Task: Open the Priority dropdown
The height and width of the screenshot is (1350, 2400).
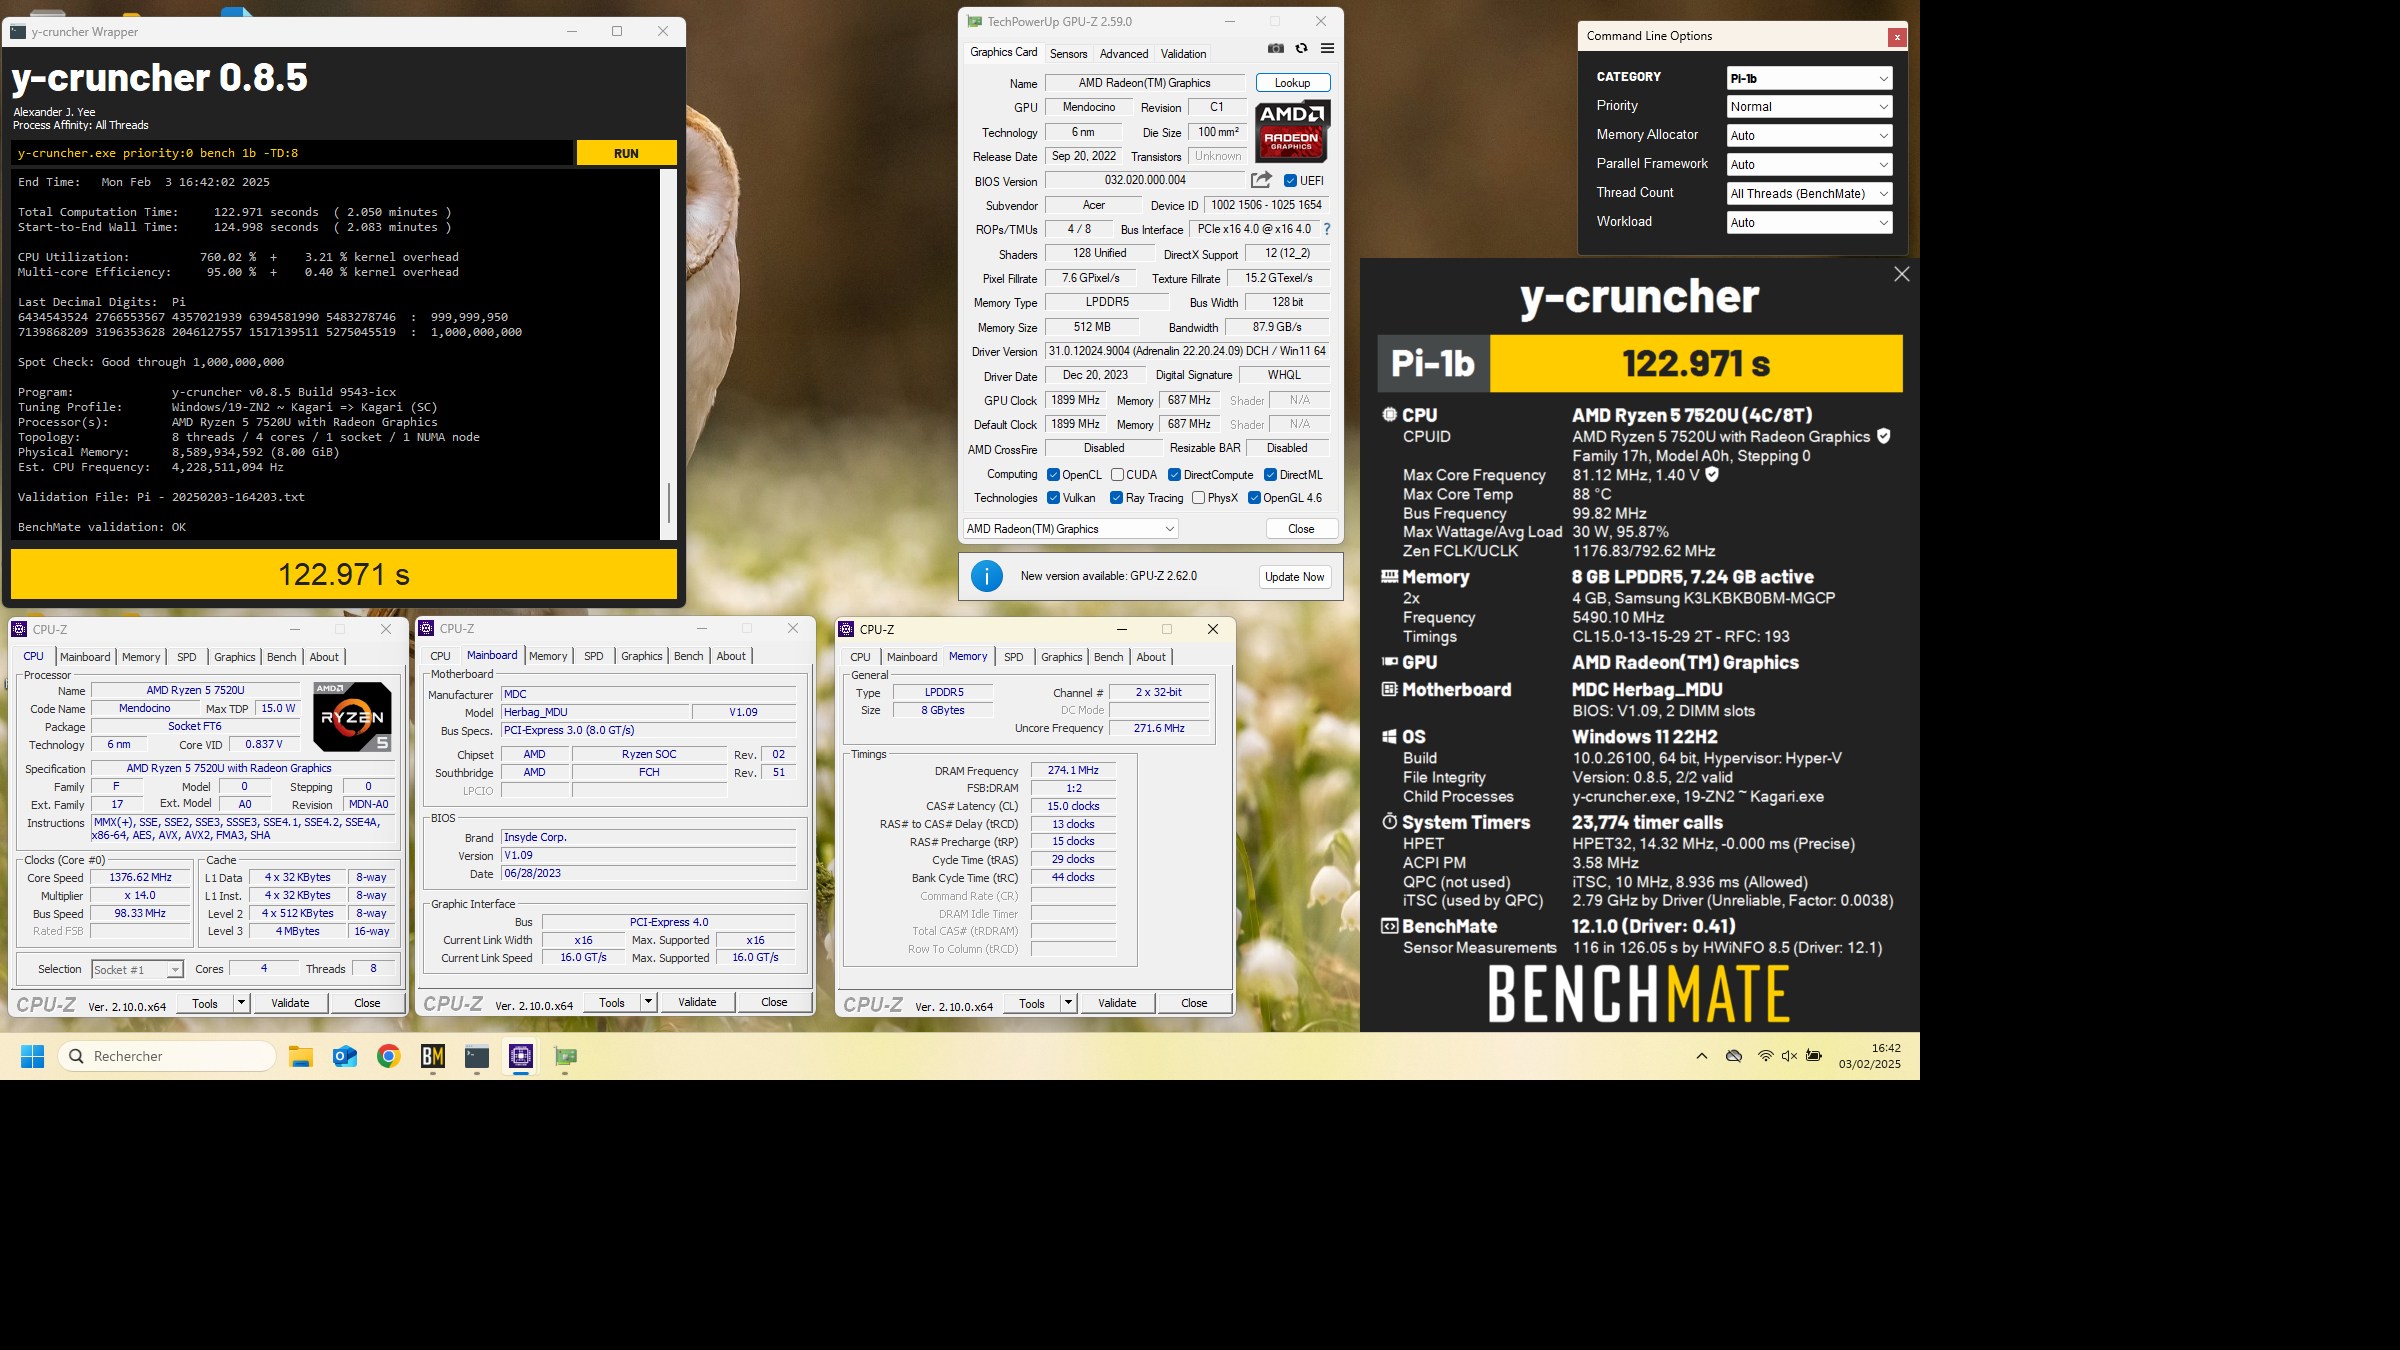Action: point(1809,107)
